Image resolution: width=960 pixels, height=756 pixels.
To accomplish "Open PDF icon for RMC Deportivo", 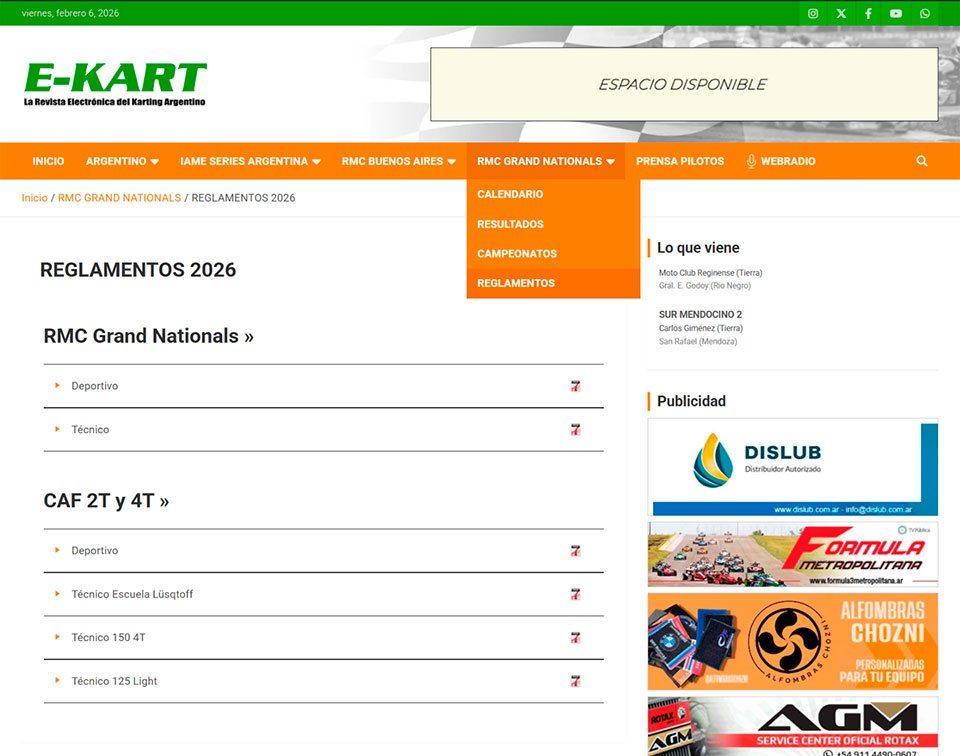I will coord(575,386).
